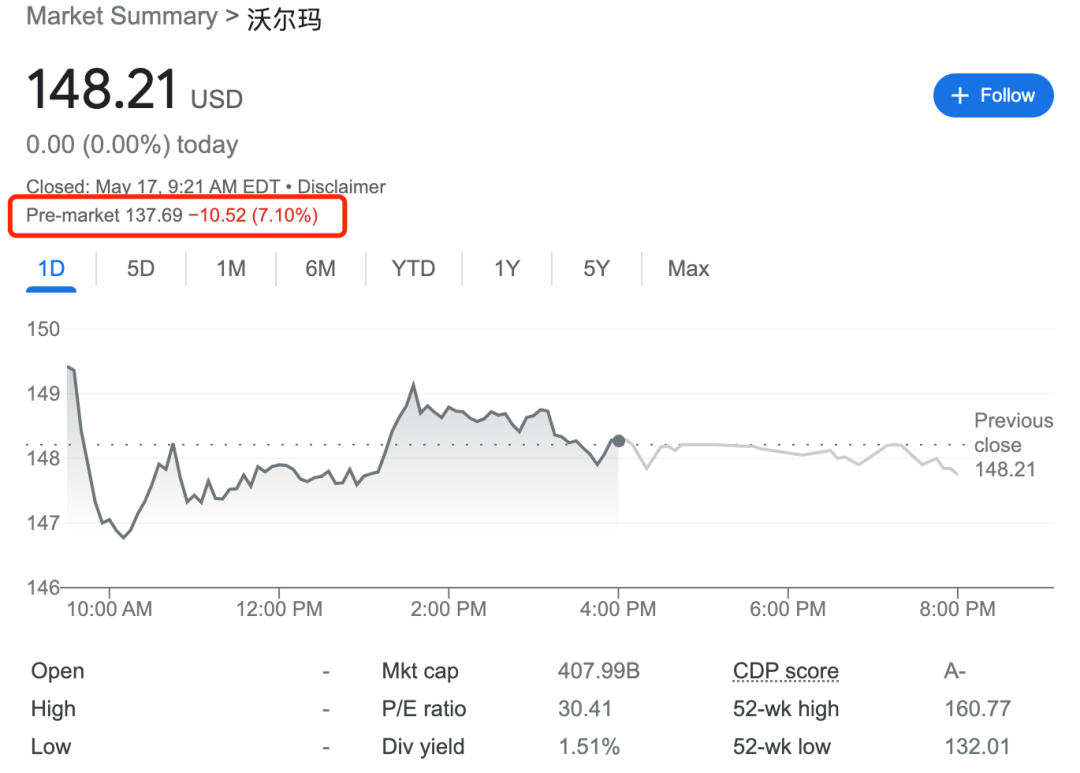Click the −10.52 (7.10%) pre-market change
The width and height of the screenshot is (1080, 773).
253,216
